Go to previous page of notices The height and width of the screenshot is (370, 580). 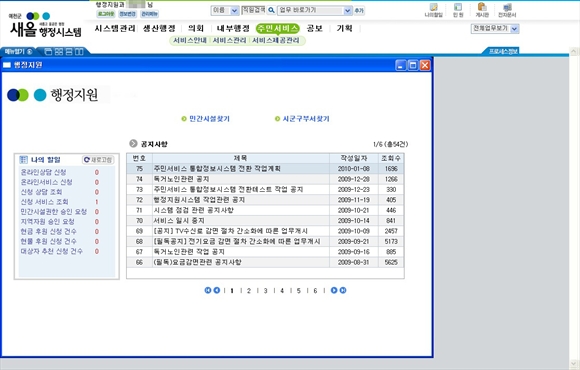(217, 290)
